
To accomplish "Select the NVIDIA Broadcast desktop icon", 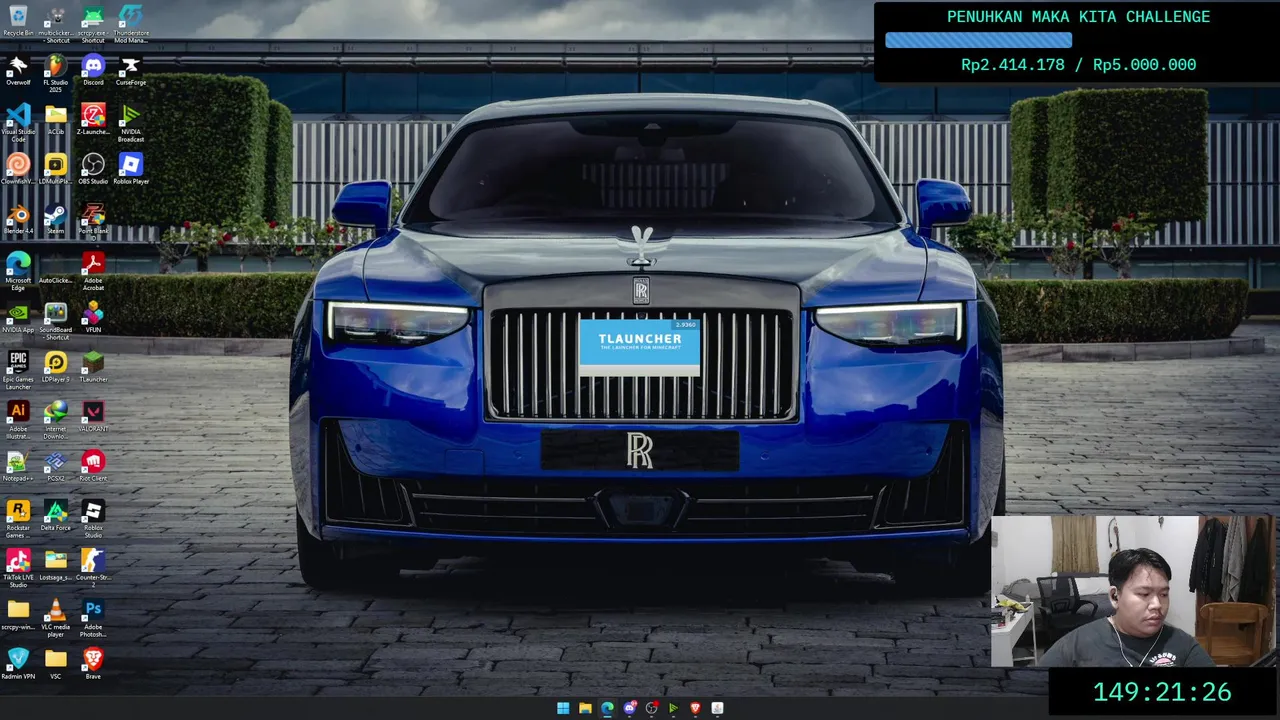I will (x=131, y=123).
